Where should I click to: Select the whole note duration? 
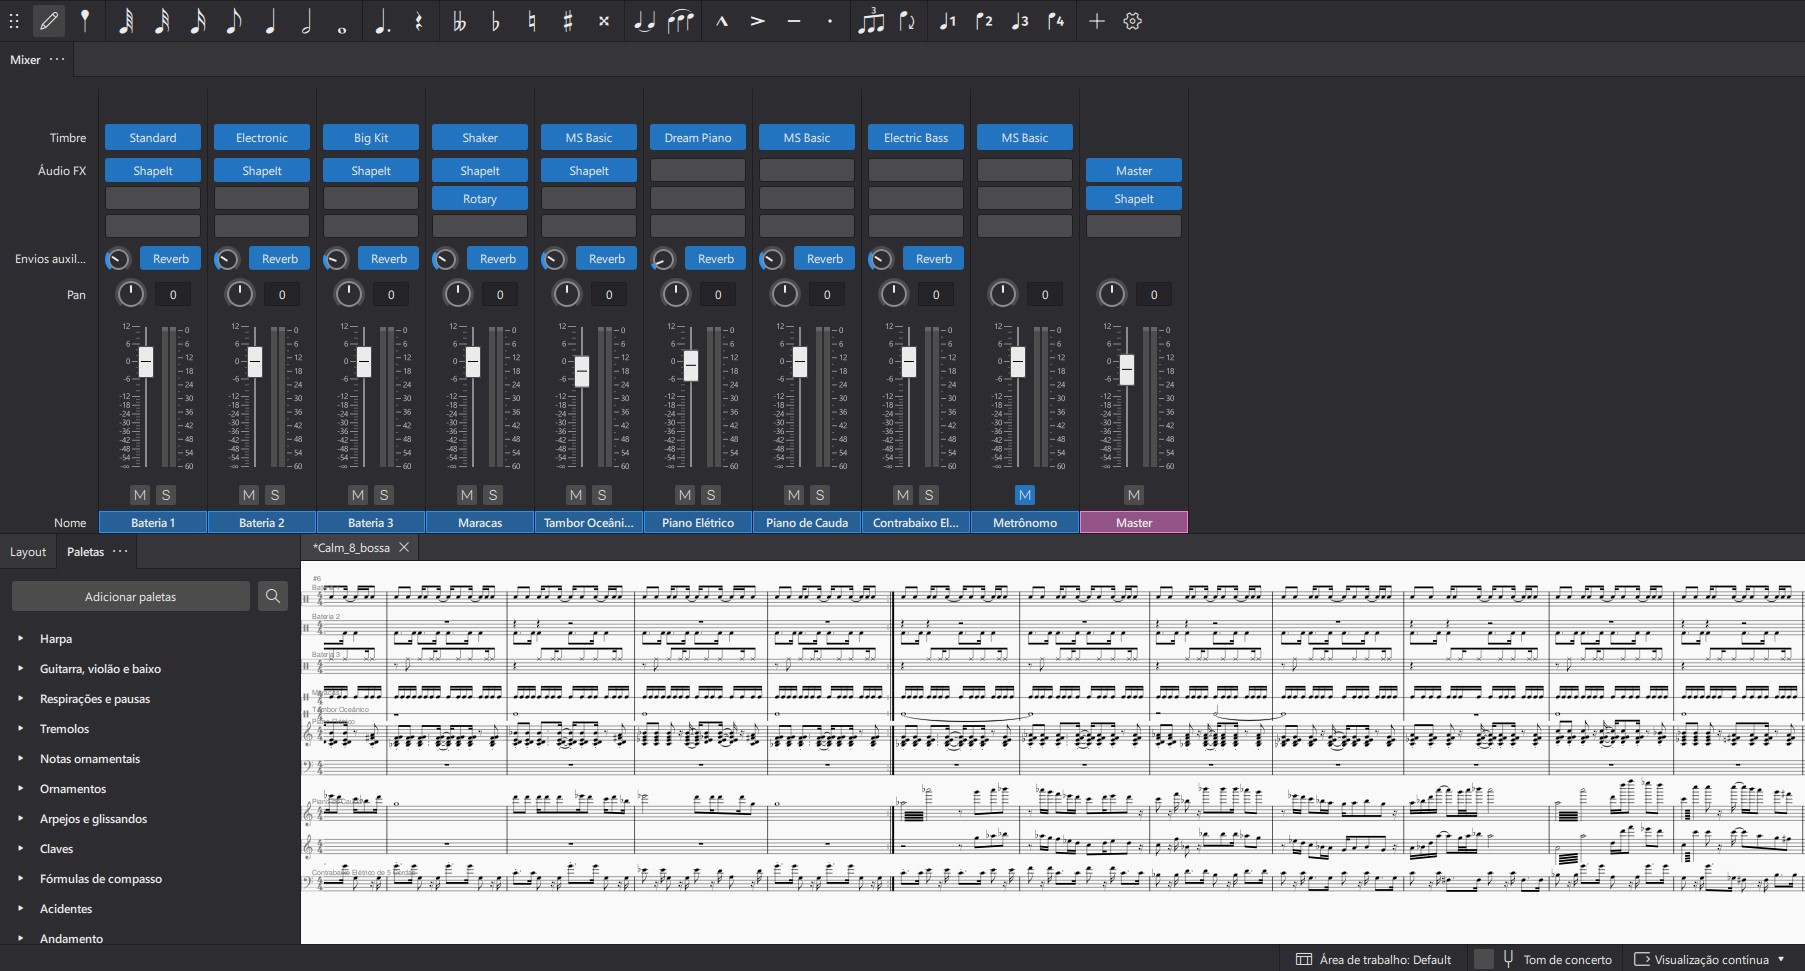pos(342,21)
